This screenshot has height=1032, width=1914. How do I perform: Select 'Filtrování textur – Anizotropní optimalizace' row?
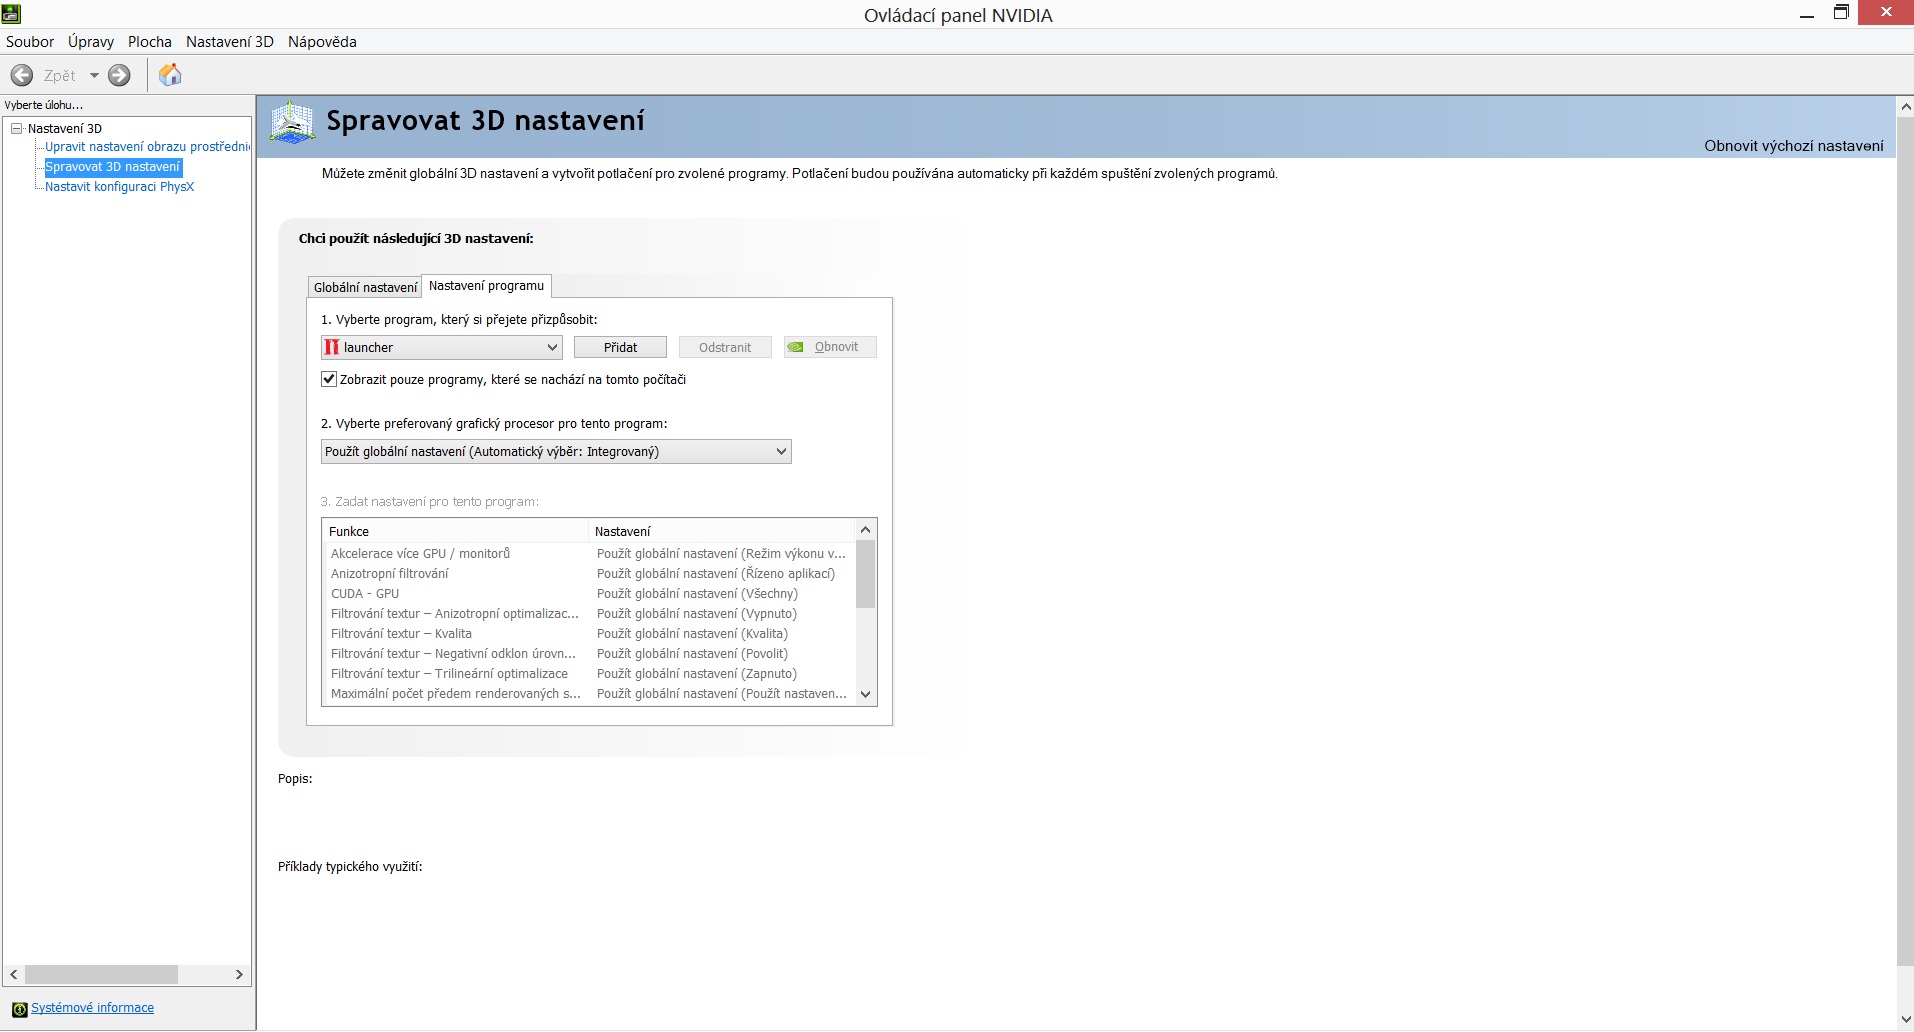[589, 613]
